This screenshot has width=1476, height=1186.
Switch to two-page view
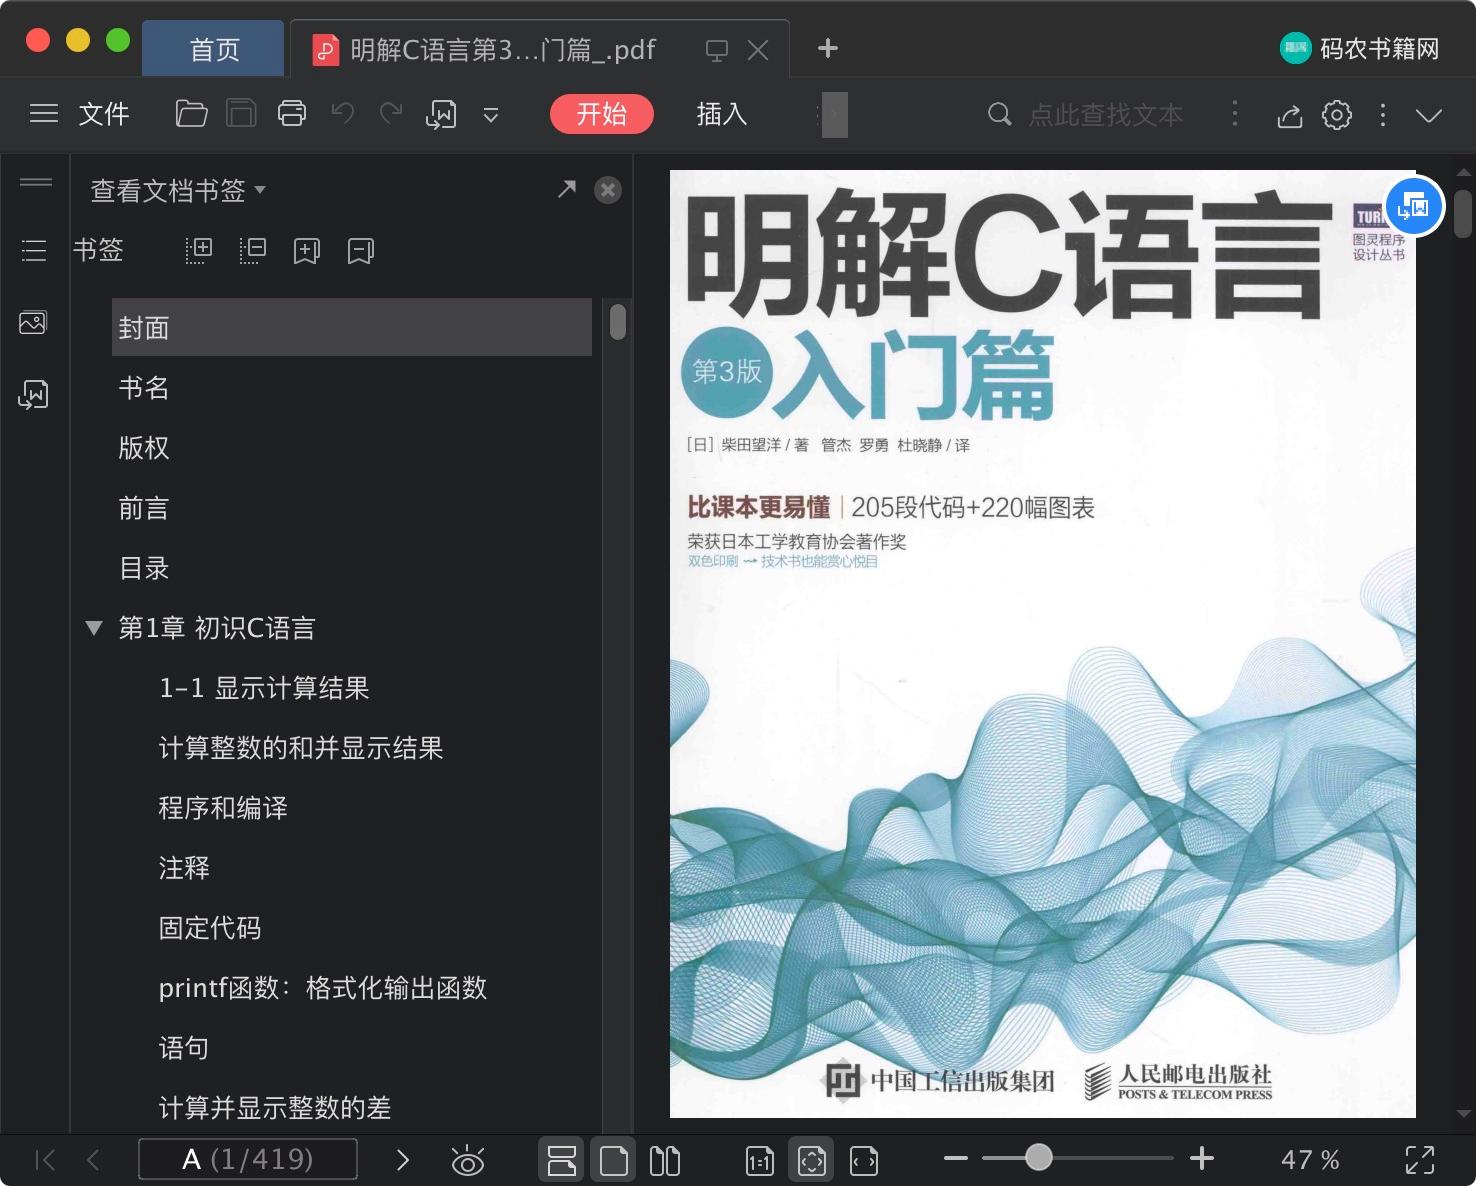(665, 1161)
